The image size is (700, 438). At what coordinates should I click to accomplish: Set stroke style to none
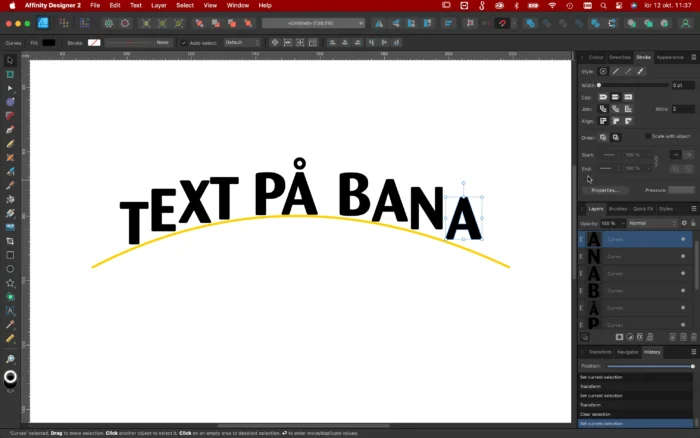(x=603, y=71)
